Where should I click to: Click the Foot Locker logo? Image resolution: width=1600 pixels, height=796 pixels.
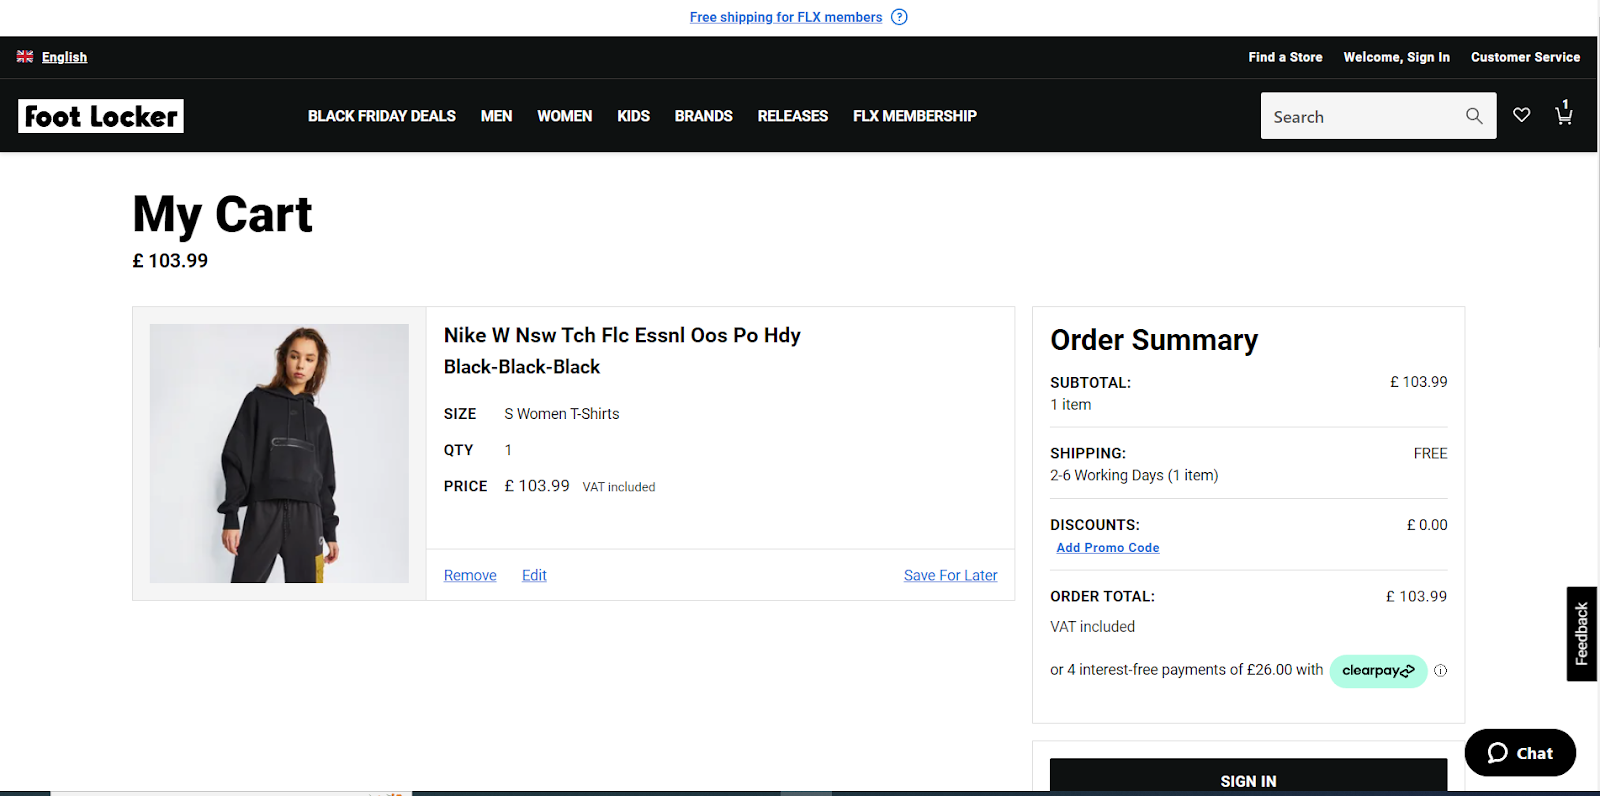point(101,116)
